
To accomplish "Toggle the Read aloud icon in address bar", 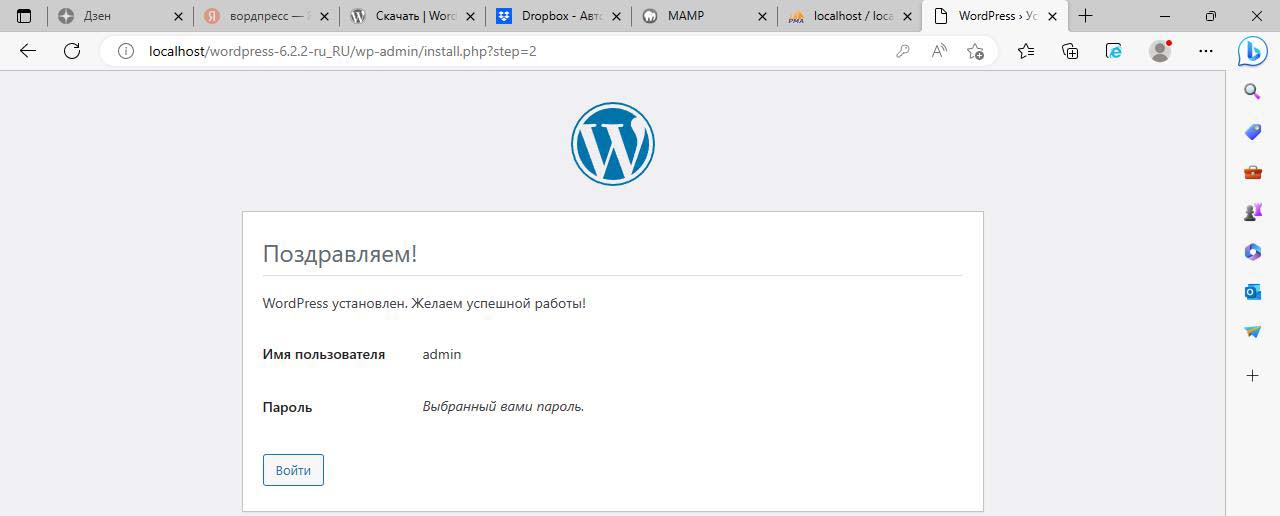I will coord(939,51).
